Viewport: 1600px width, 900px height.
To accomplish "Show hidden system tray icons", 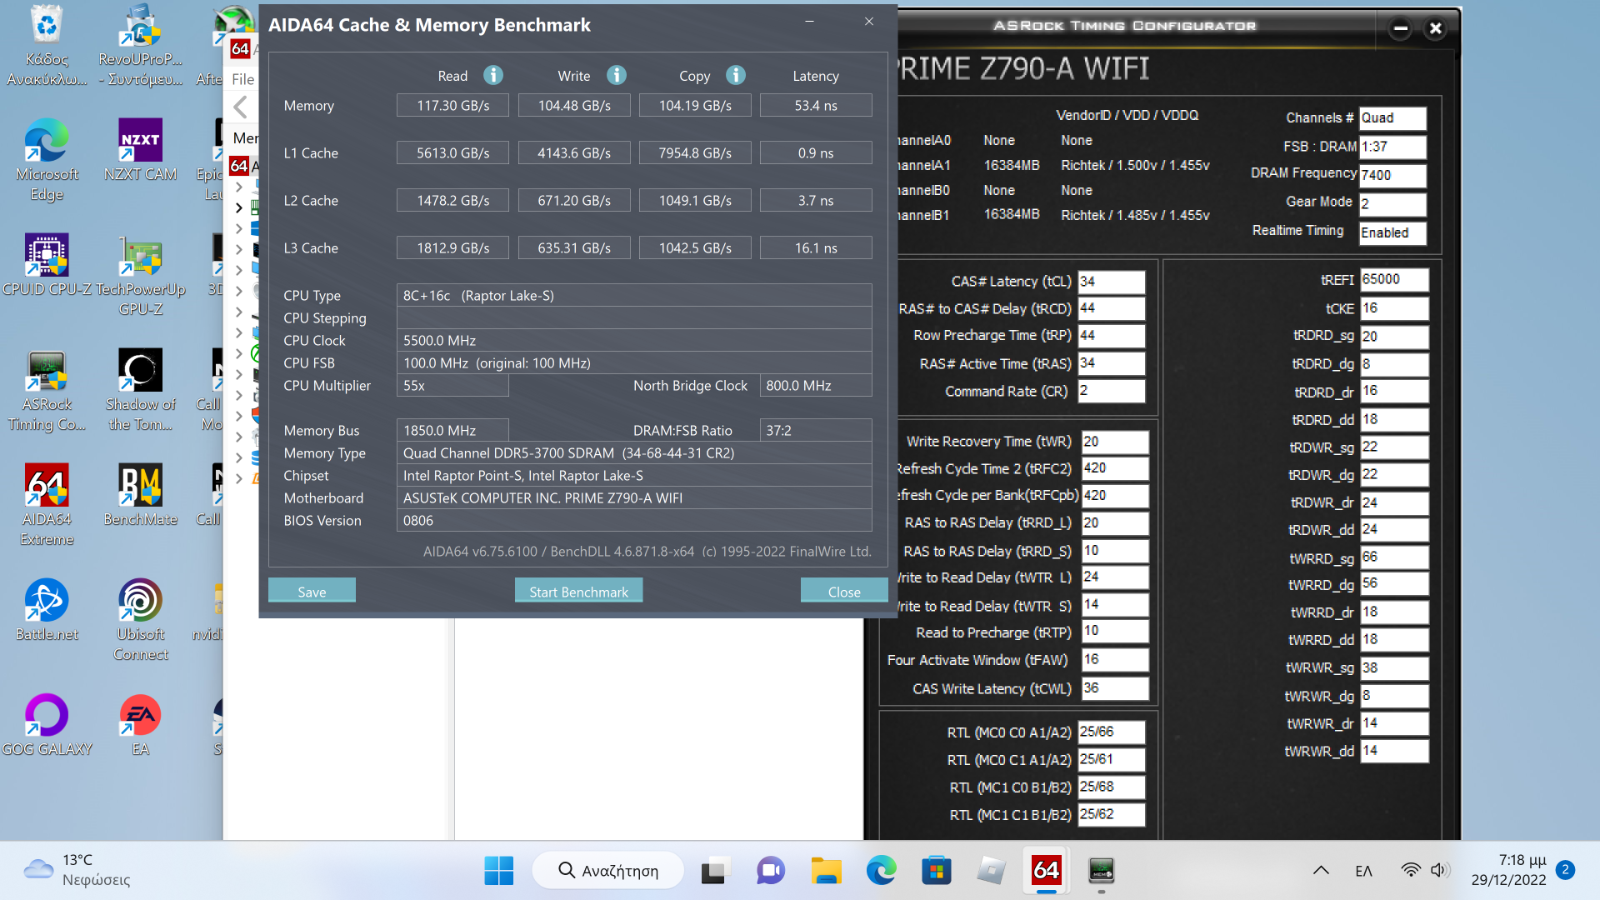I will coord(1321,870).
